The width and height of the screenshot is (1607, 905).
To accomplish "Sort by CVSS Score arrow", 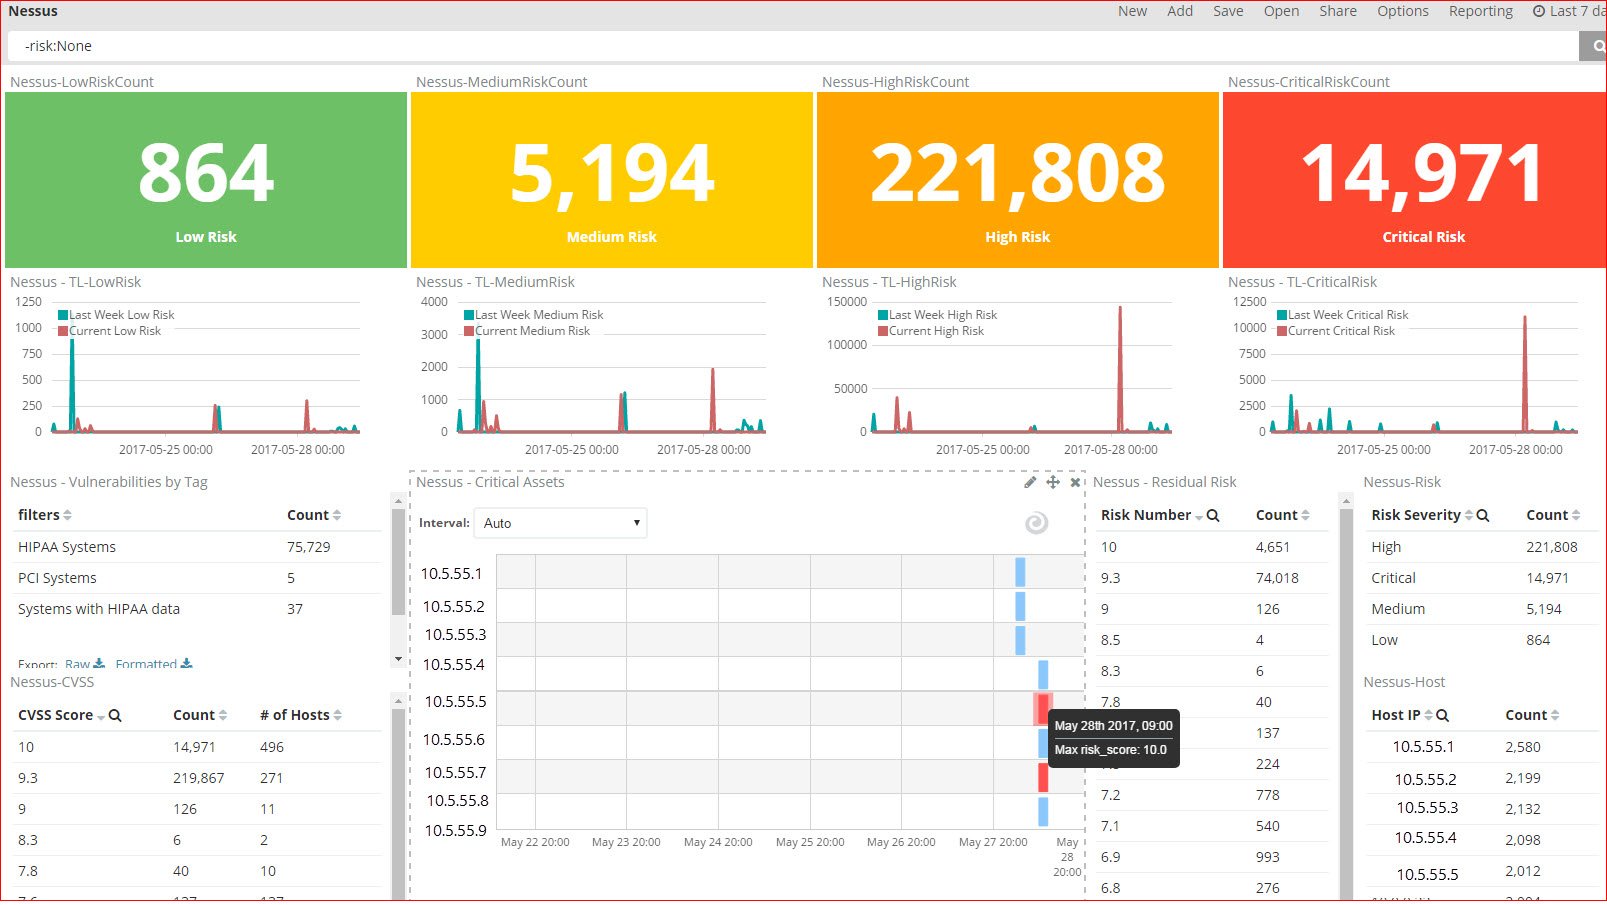I will coord(101,716).
